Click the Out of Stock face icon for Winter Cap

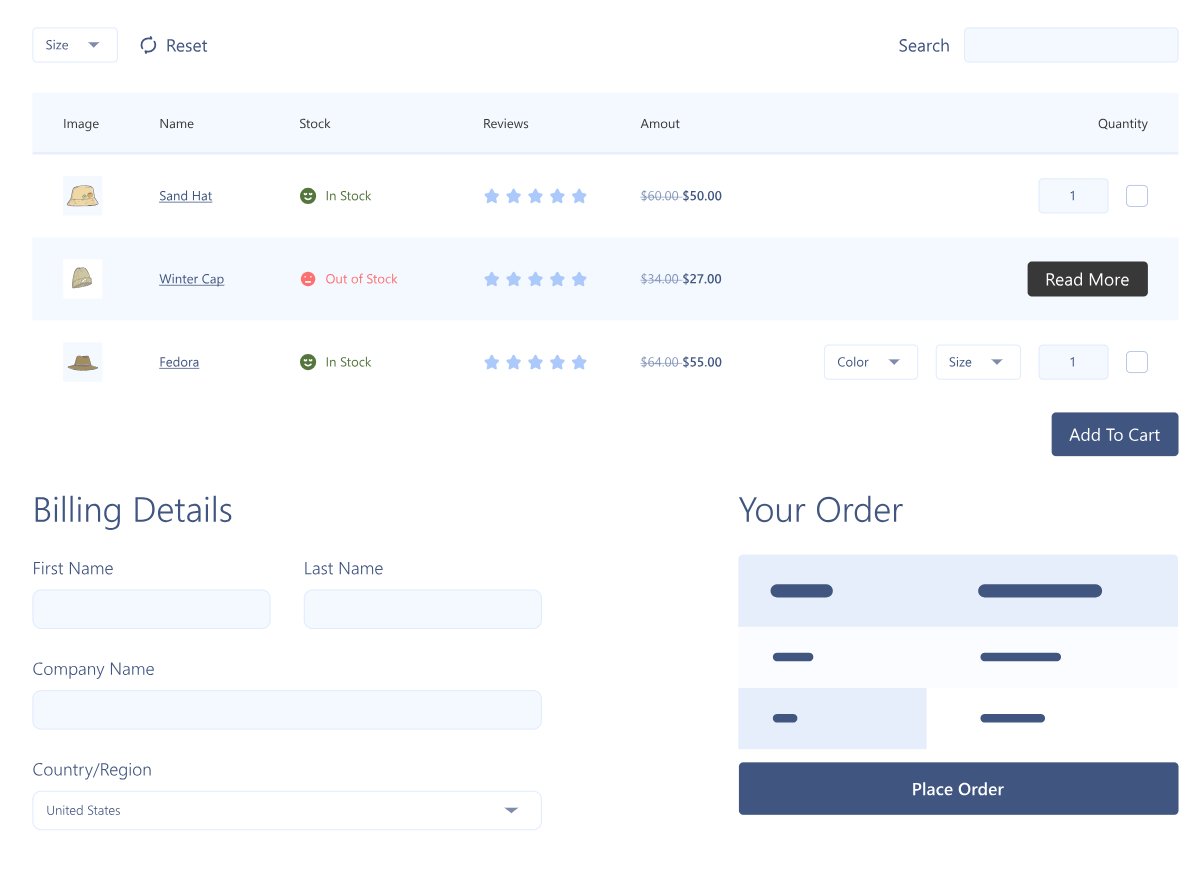click(x=308, y=279)
